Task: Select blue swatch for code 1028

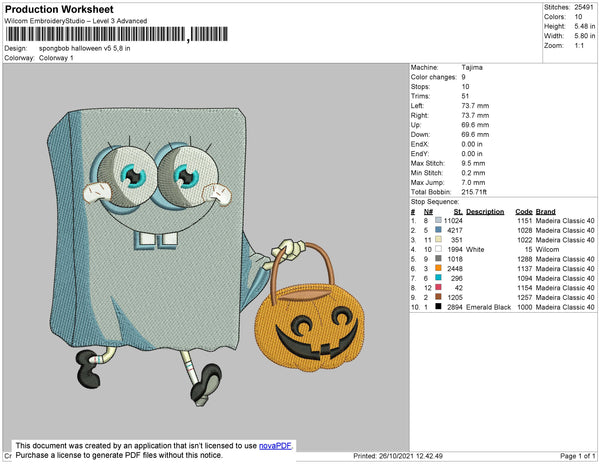Action: click(438, 230)
